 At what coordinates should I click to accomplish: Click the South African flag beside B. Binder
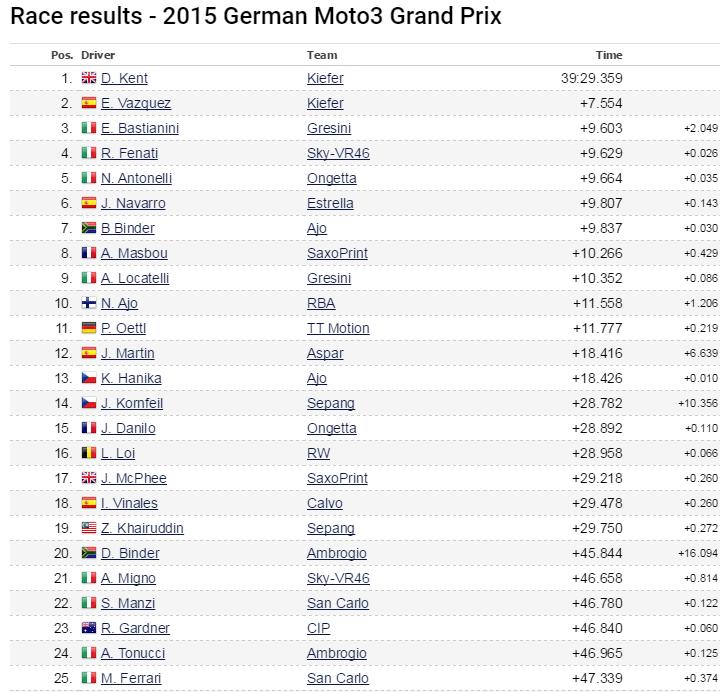pos(89,228)
